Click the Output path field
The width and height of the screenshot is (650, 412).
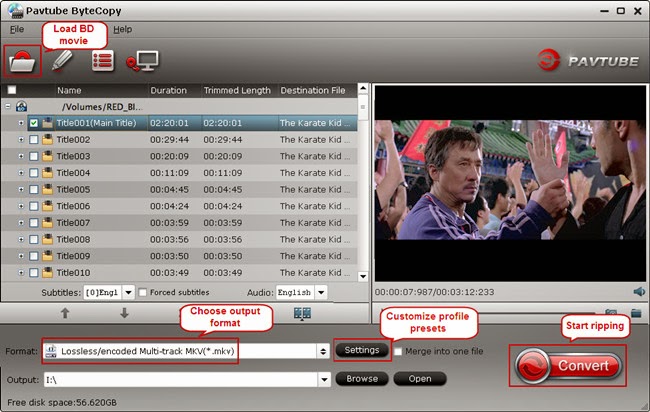click(x=181, y=379)
